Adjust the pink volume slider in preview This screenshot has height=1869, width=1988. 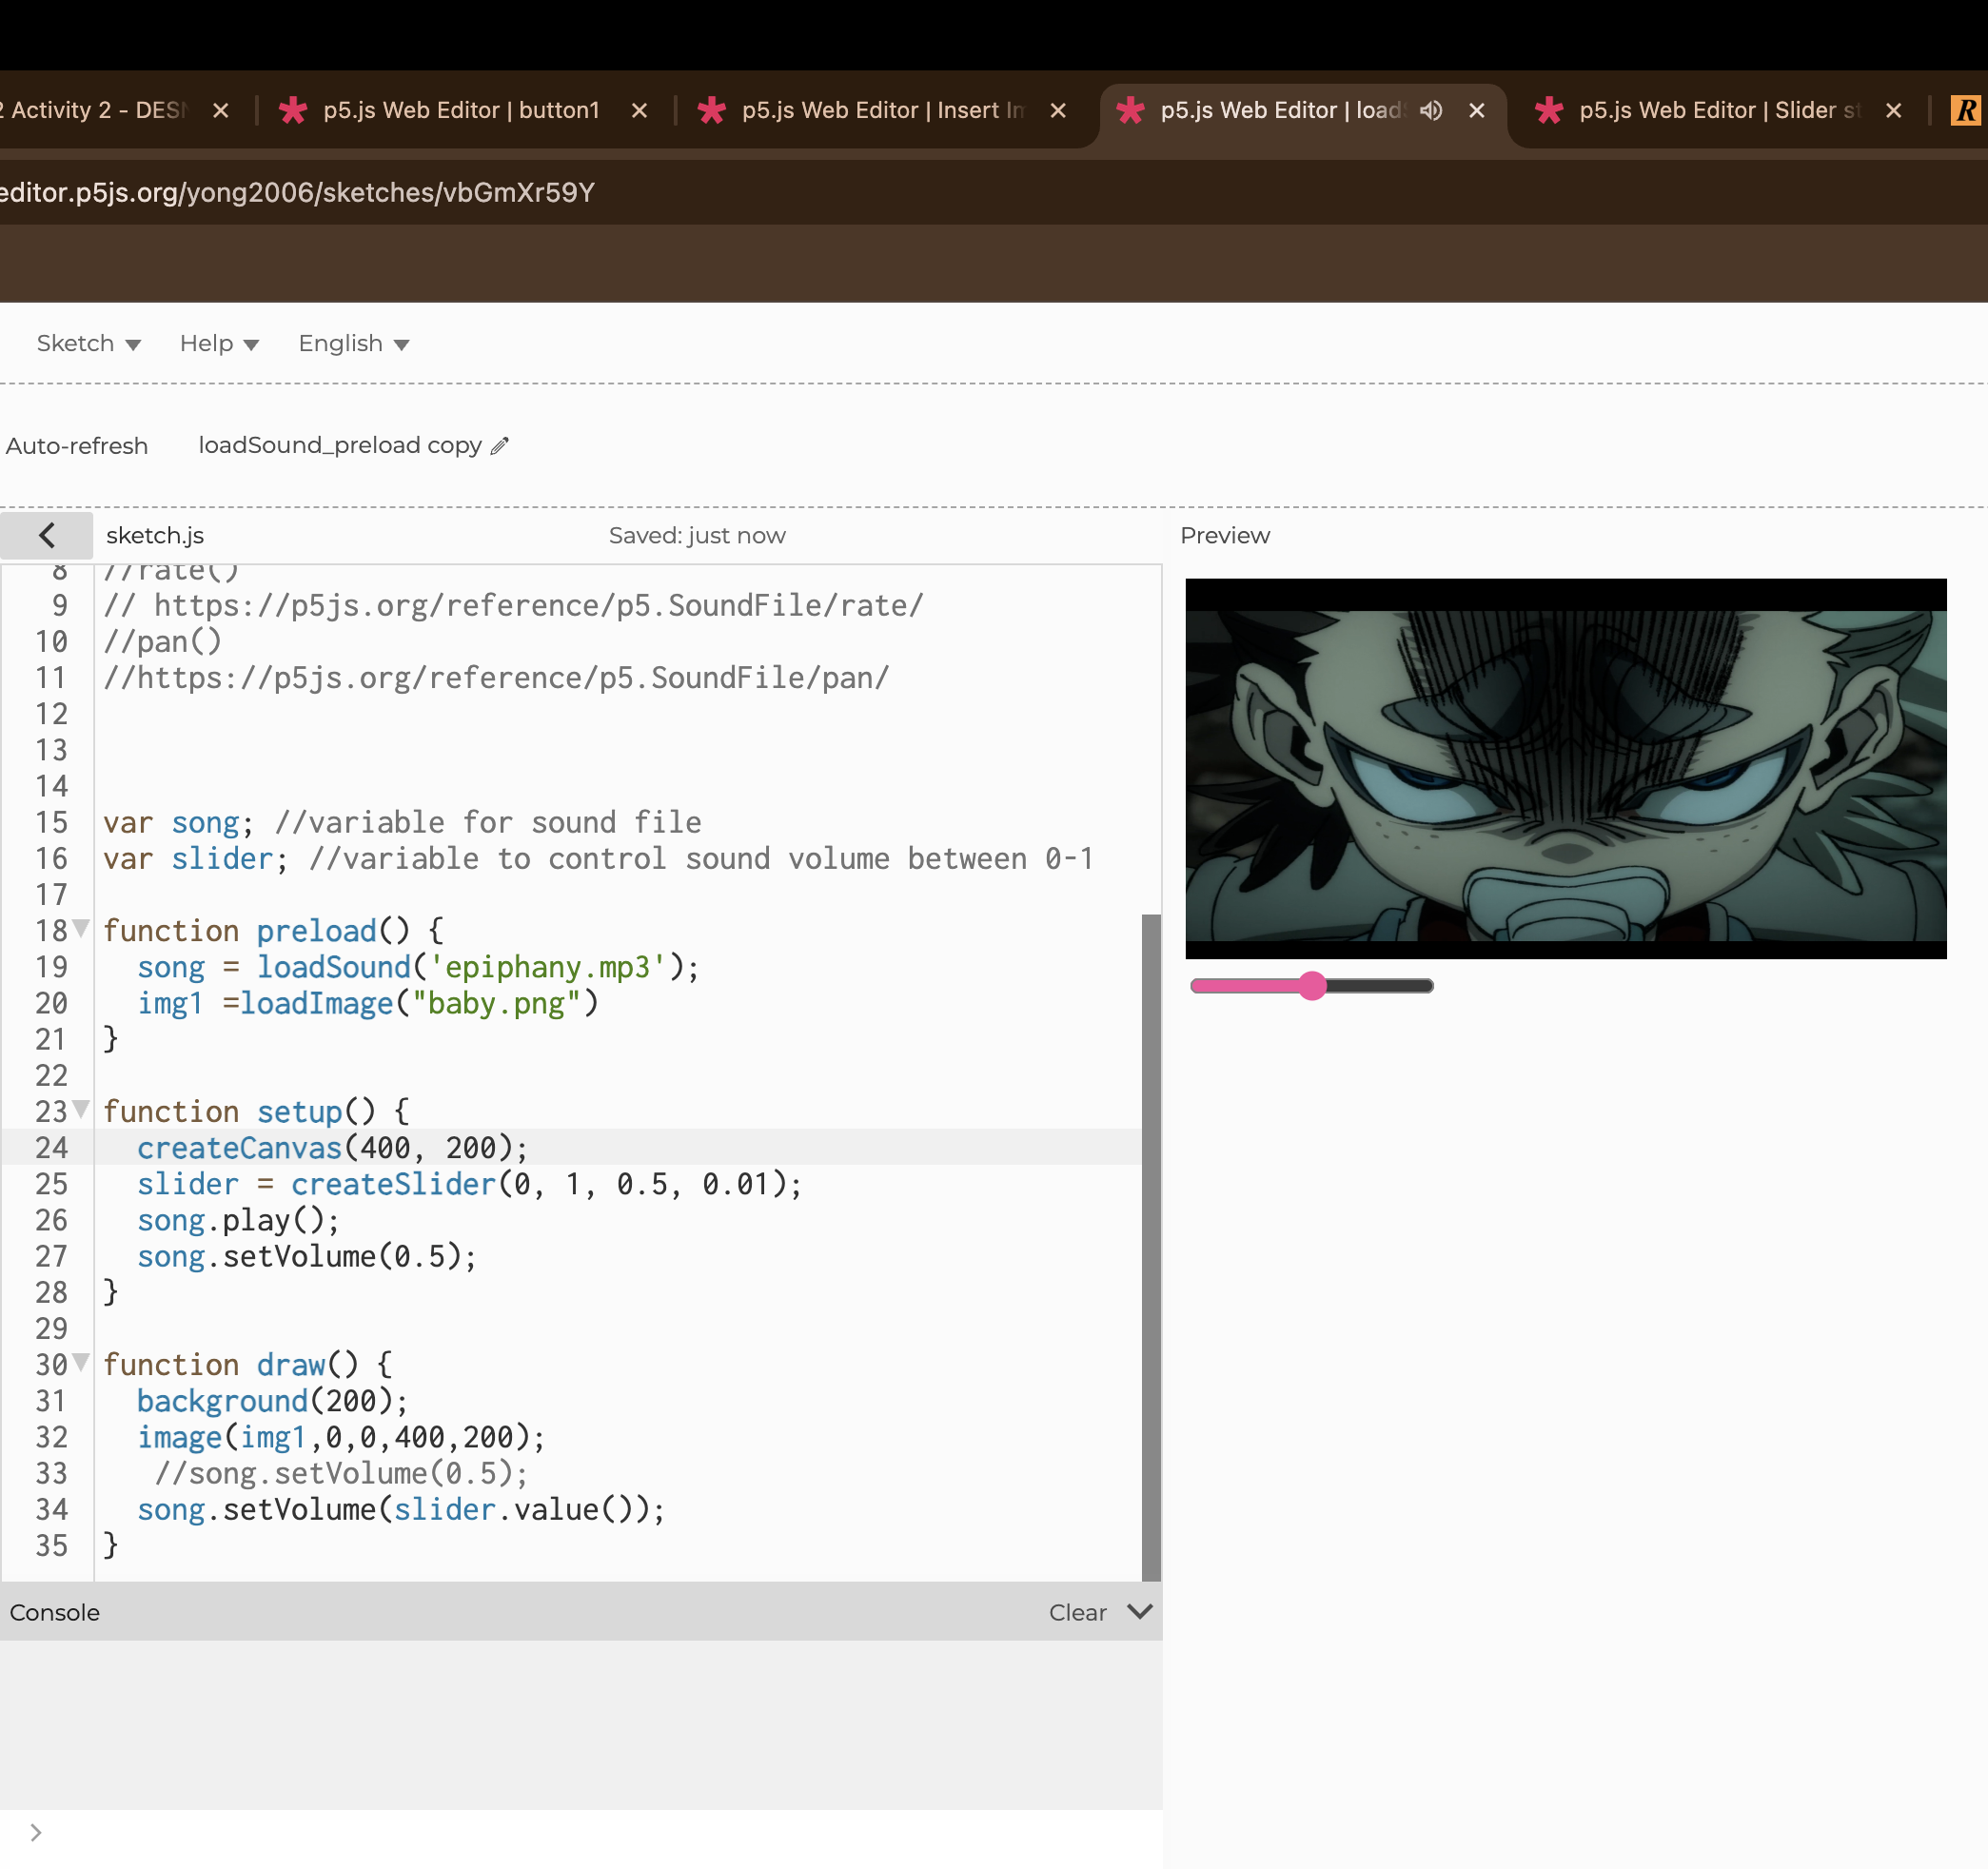pos(1312,986)
